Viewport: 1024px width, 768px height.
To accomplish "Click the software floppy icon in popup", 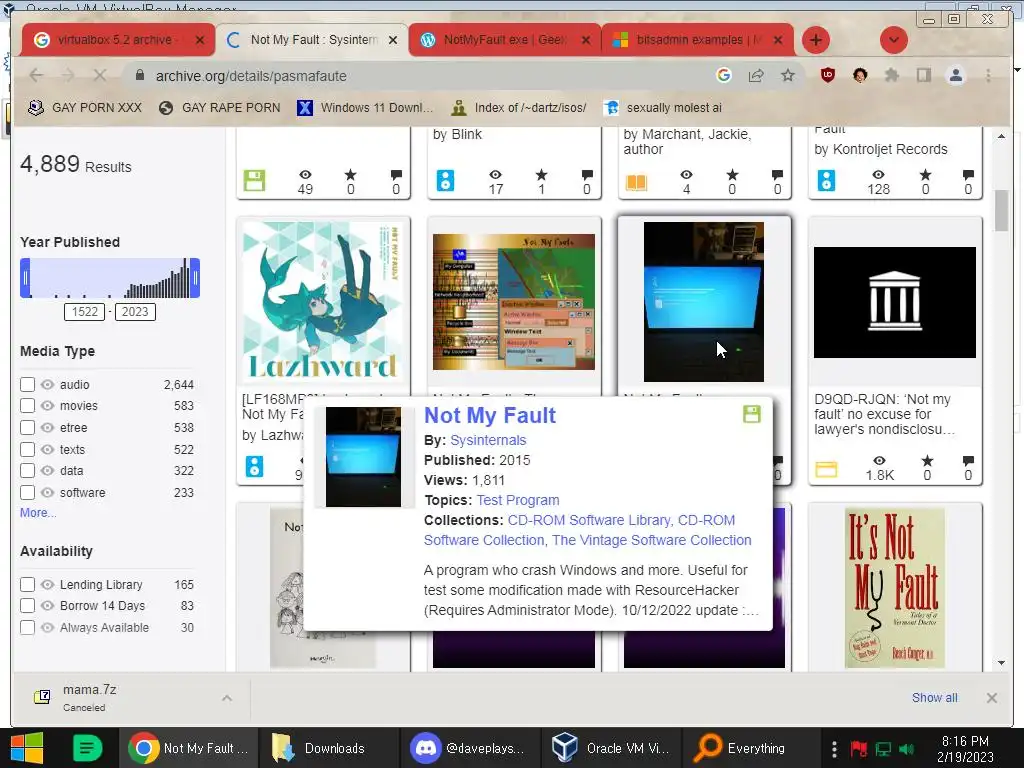I will (752, 413).
